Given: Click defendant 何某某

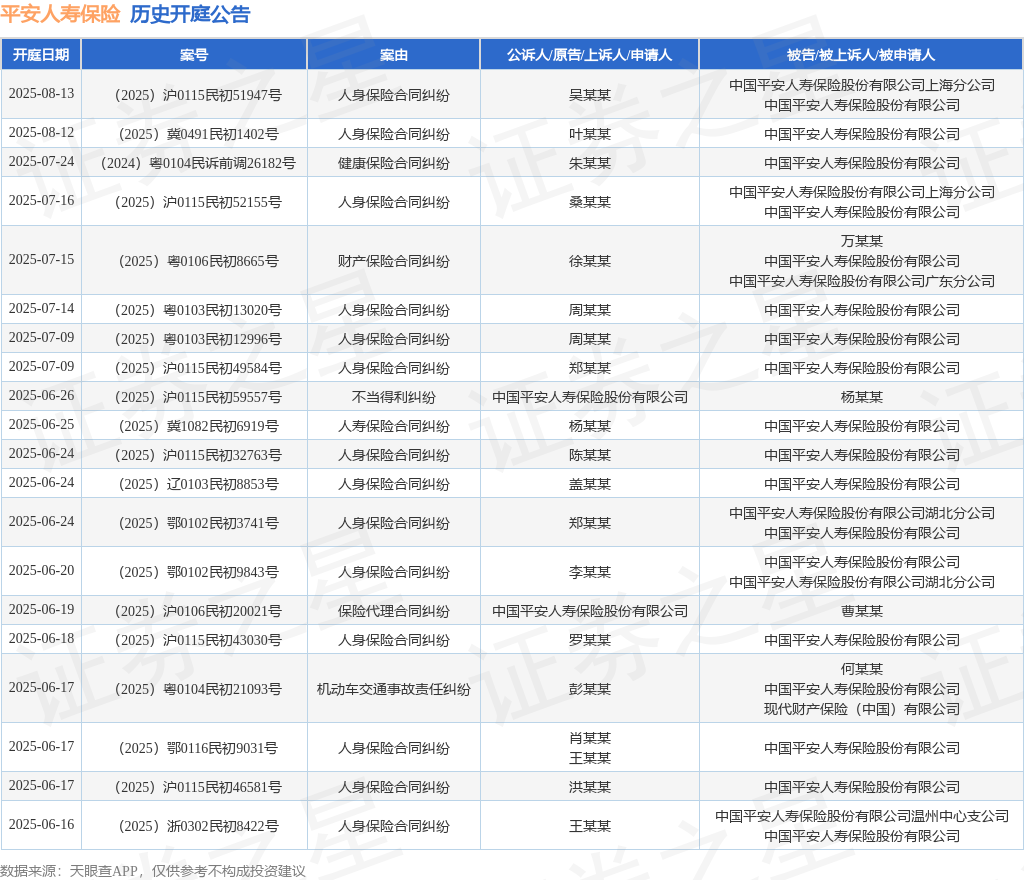Looking at the screenshot, I should pos(861,670).
